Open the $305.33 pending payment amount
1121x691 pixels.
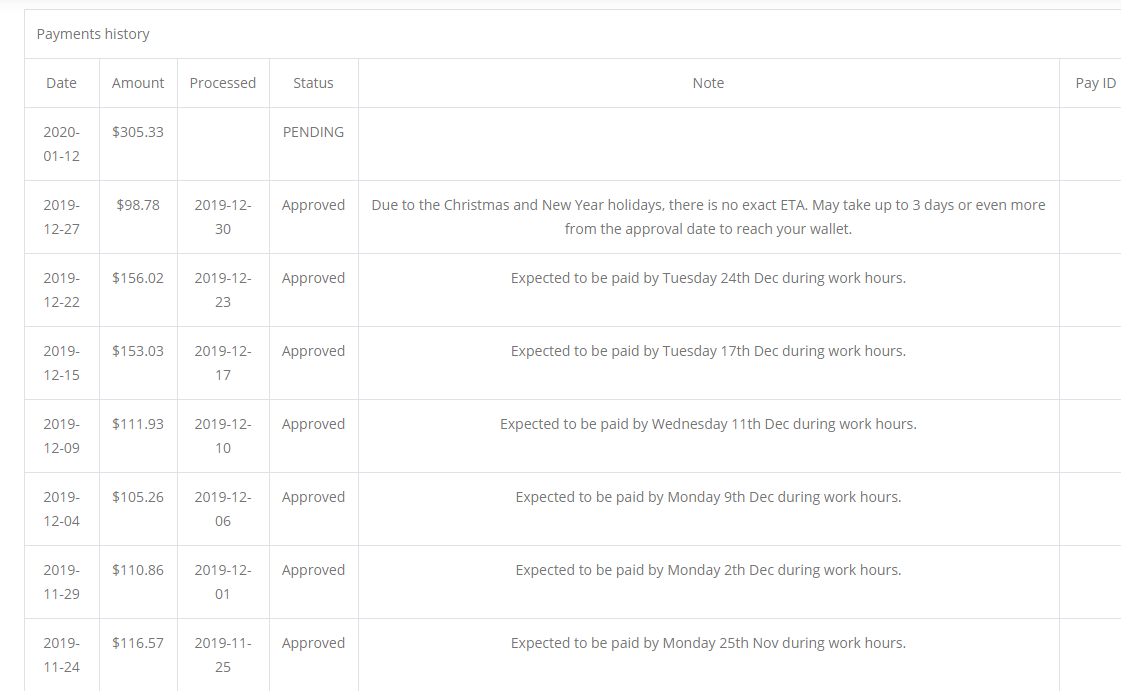tap(138, 132)
